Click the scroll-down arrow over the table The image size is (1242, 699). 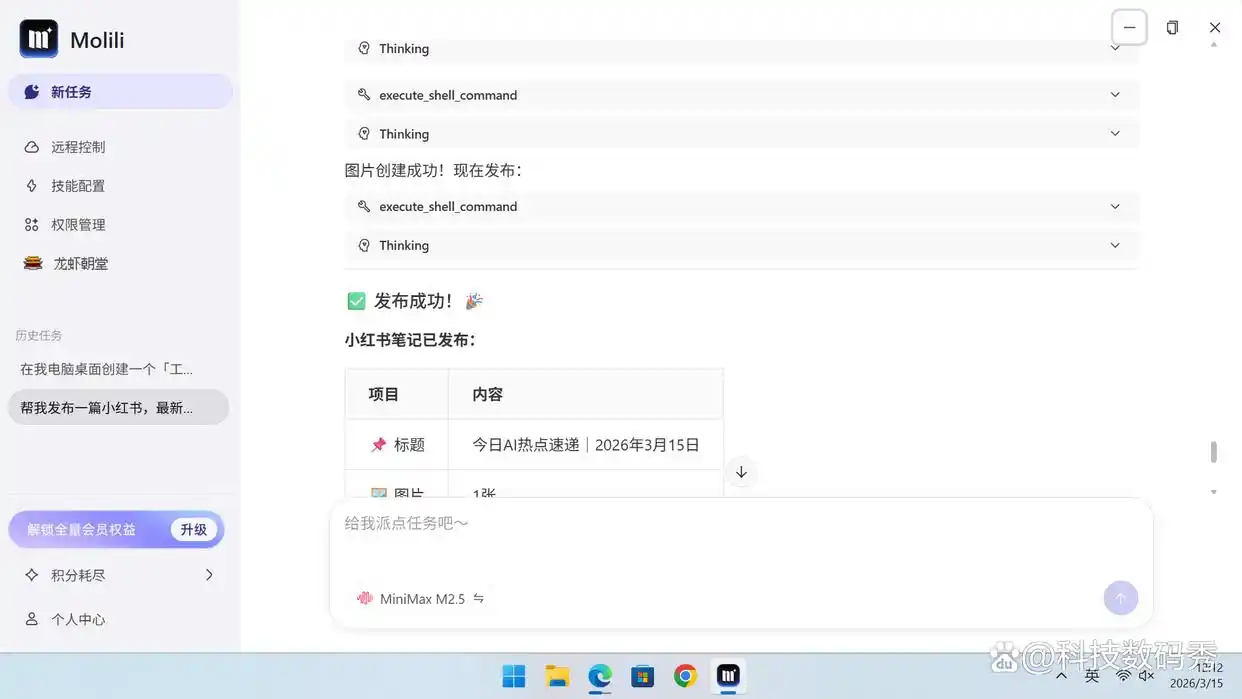coord(741,471)
